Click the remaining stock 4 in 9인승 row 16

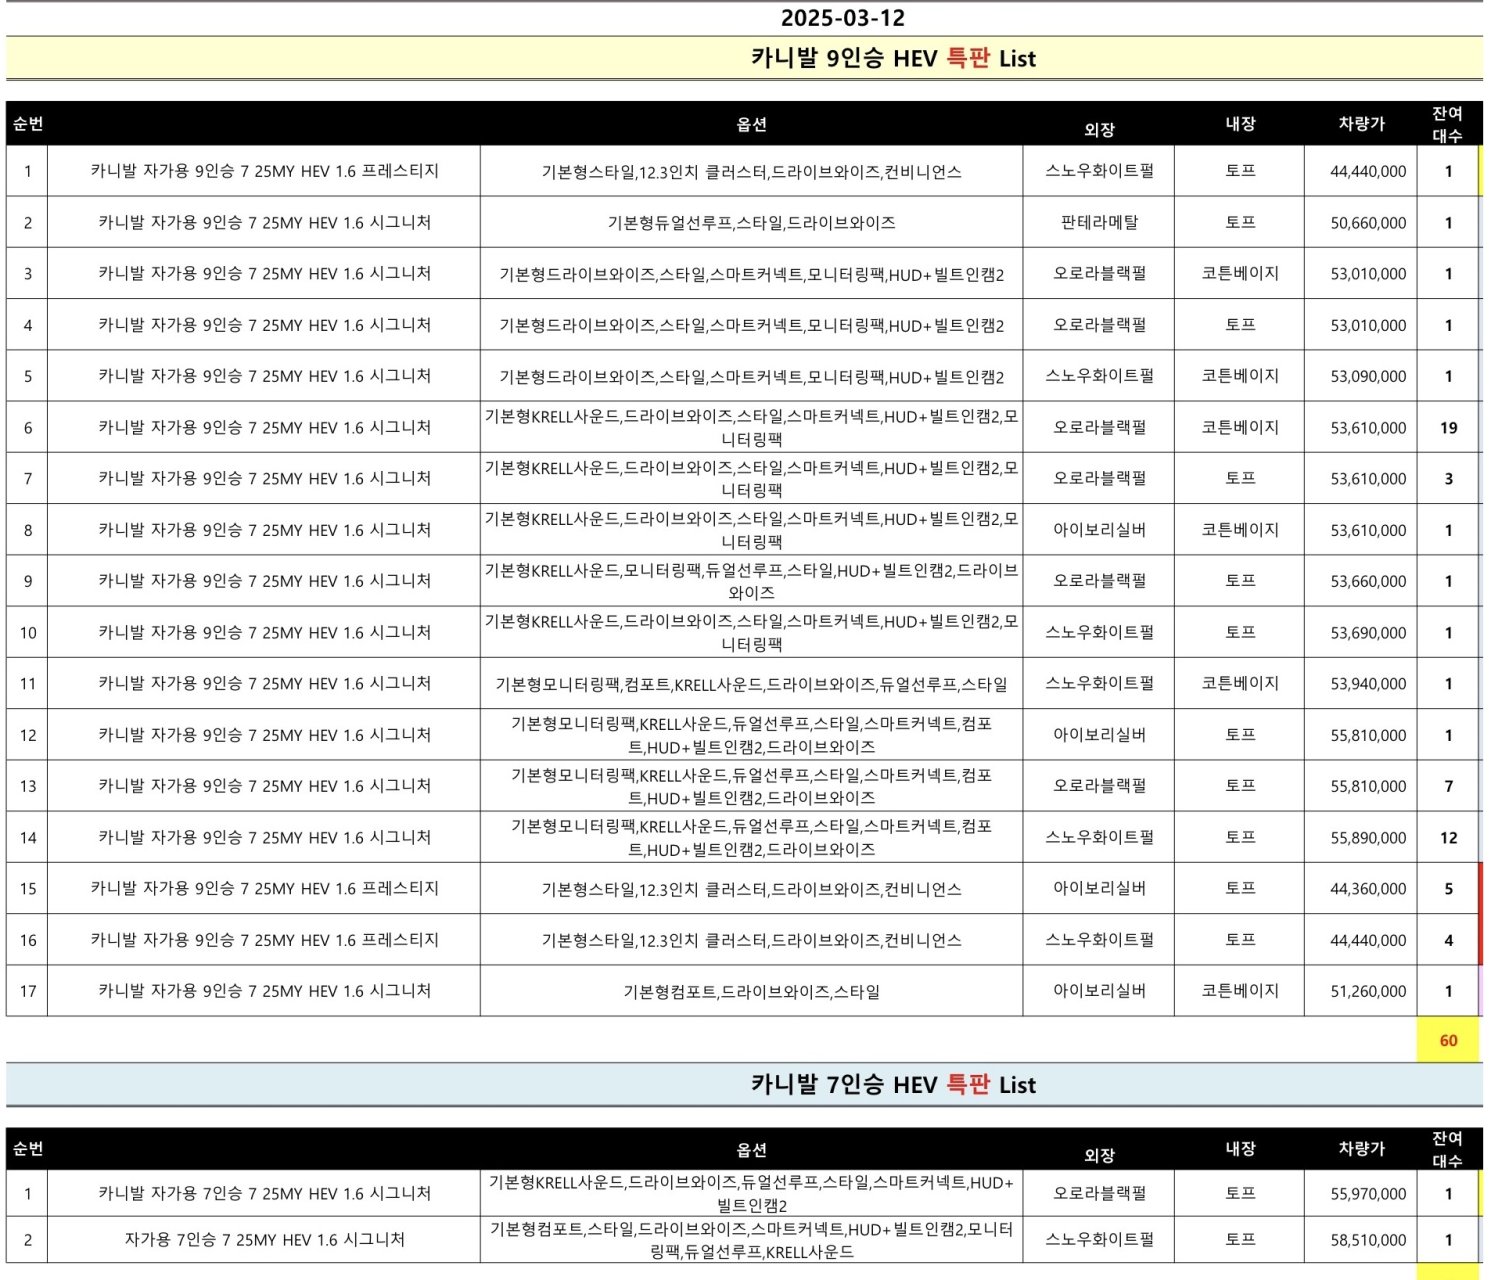click(x=1448, y=940)
